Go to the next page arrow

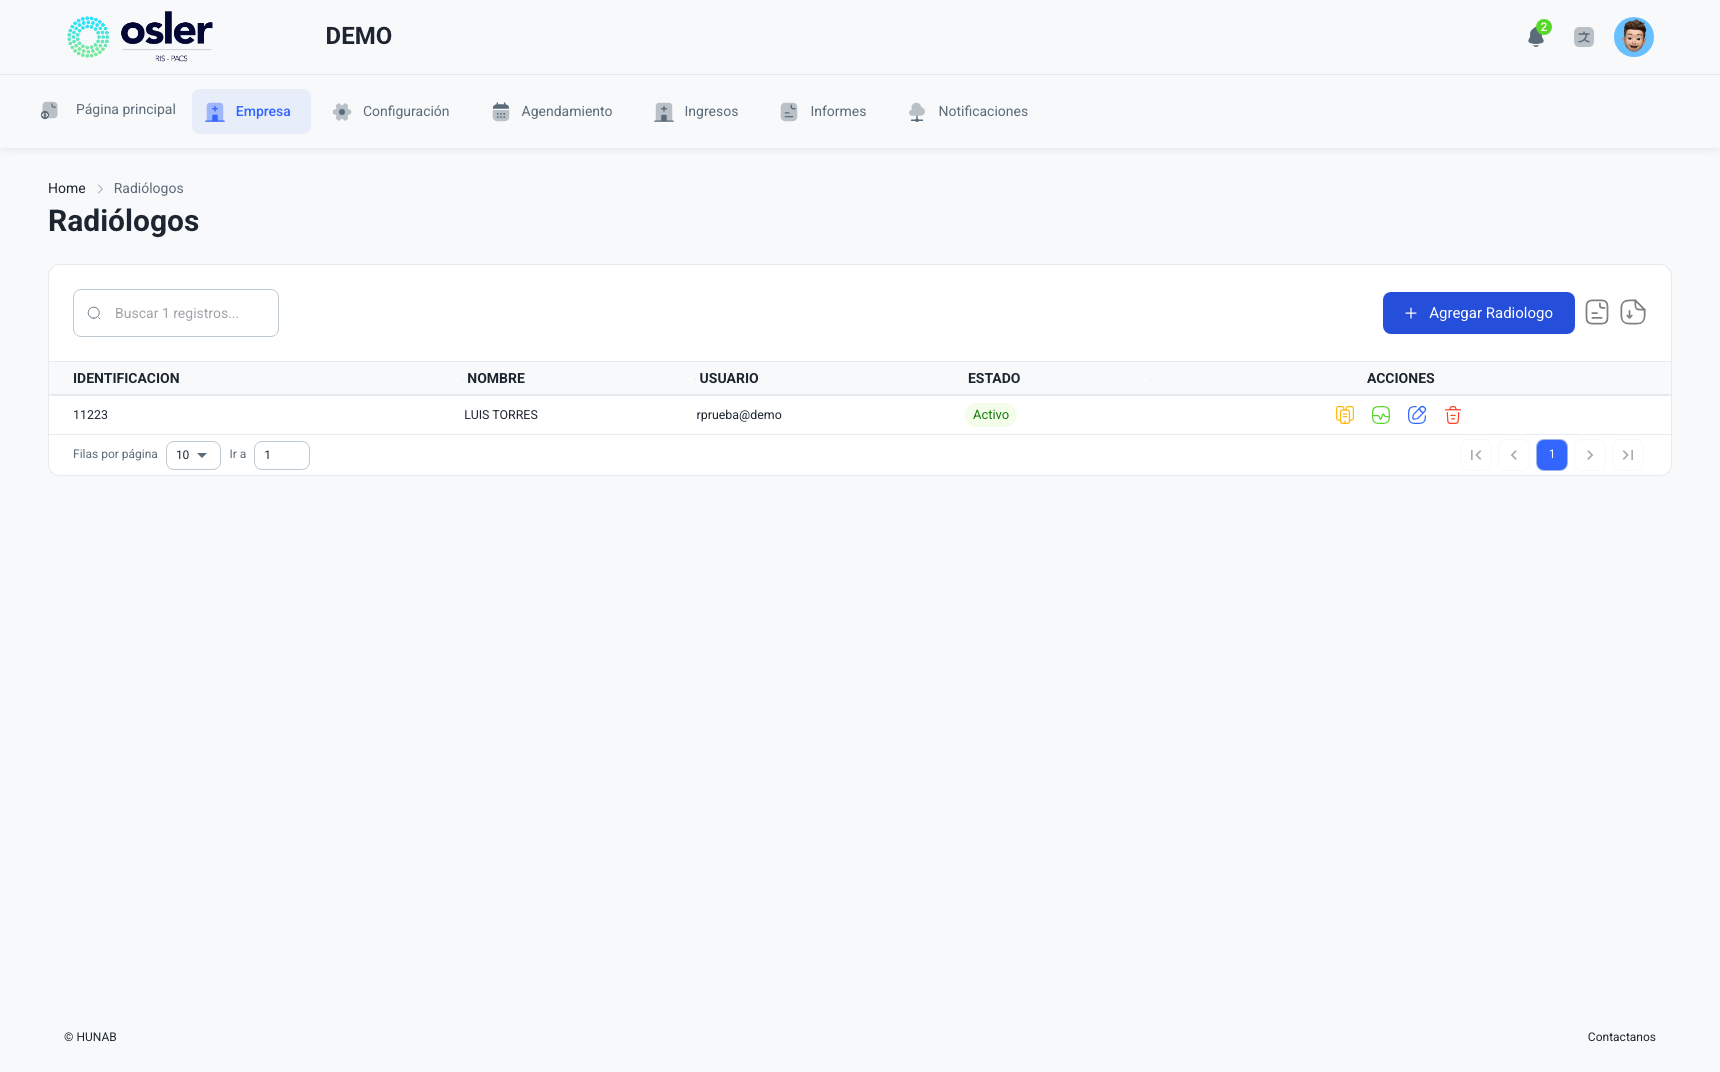tap(1590, 455)
